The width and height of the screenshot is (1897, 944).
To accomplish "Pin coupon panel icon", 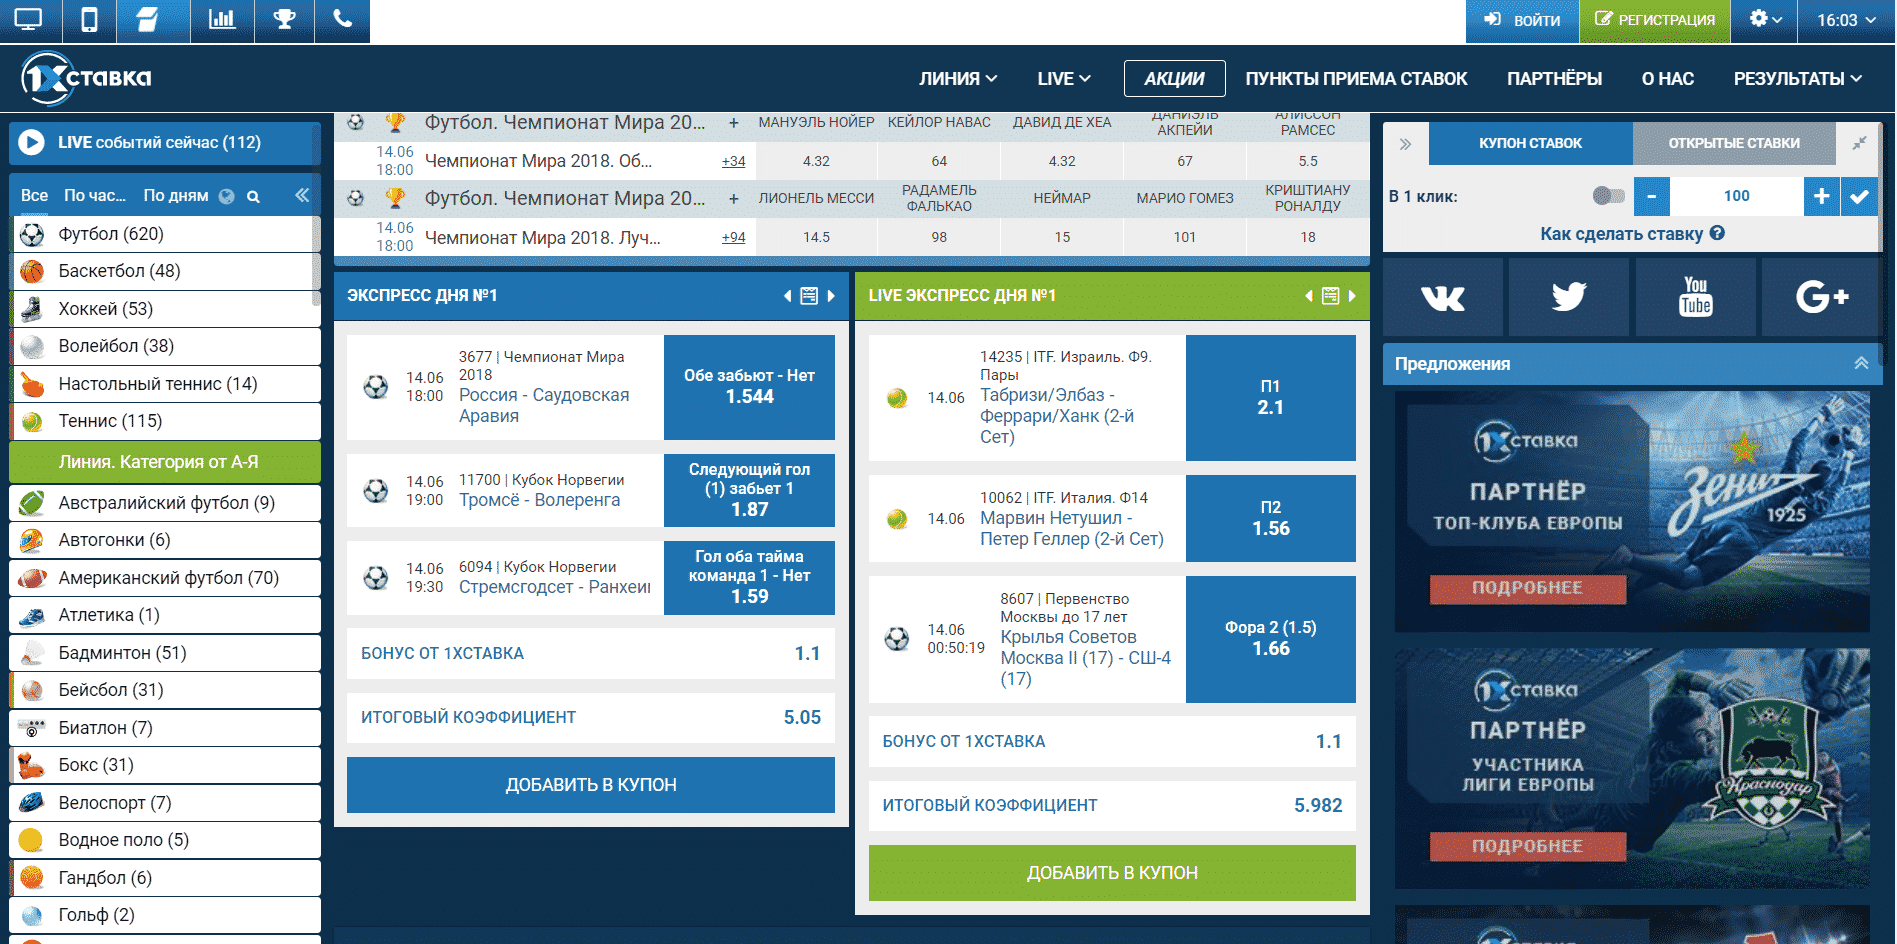I will coord(1859,143).
